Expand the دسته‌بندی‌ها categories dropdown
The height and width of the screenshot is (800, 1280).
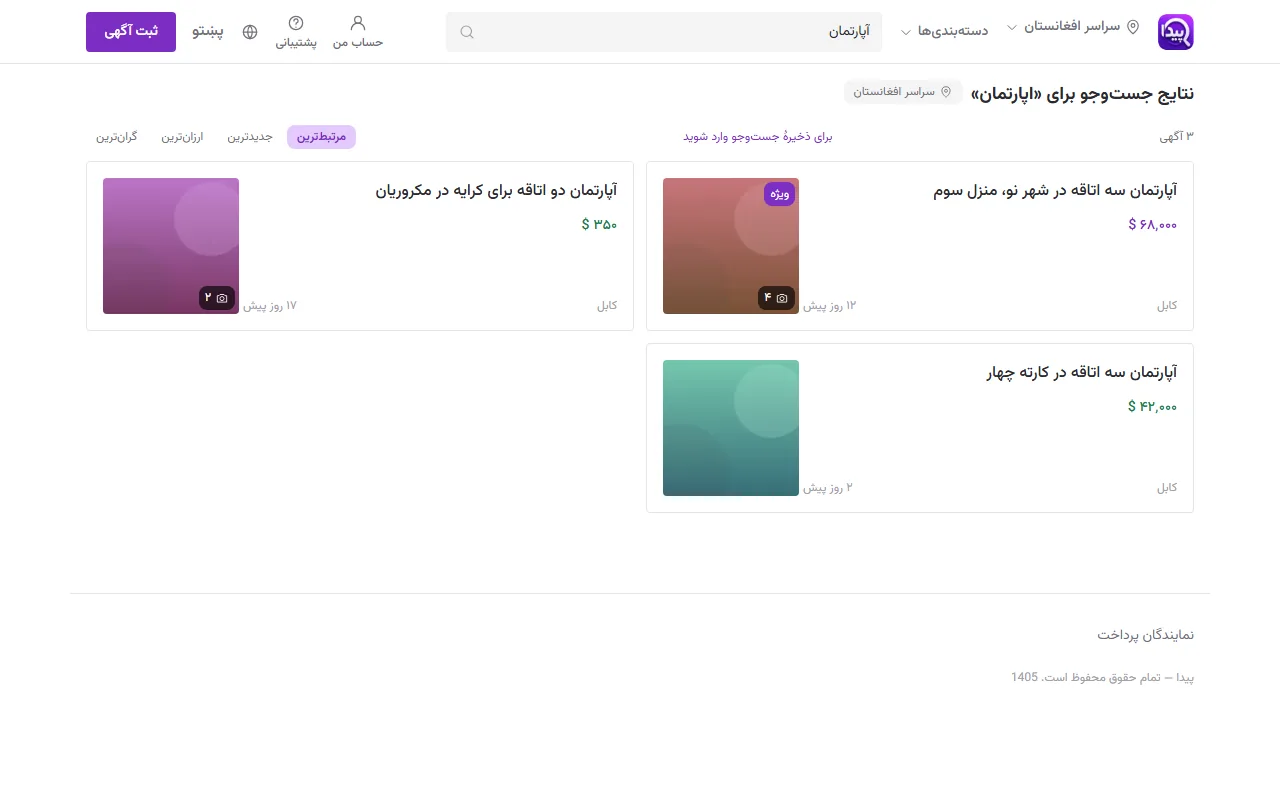944,31
